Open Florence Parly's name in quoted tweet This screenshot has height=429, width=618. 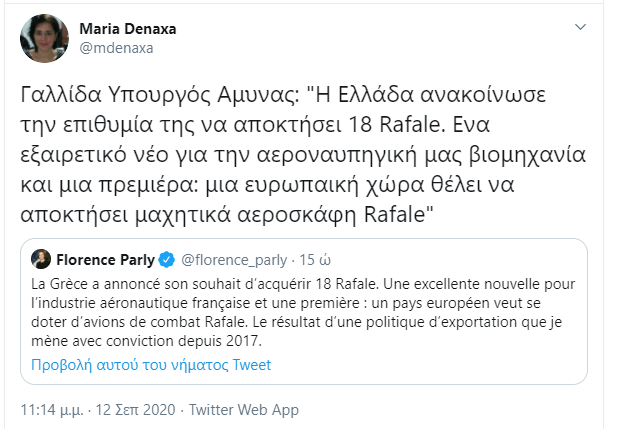tap(105, 261)
